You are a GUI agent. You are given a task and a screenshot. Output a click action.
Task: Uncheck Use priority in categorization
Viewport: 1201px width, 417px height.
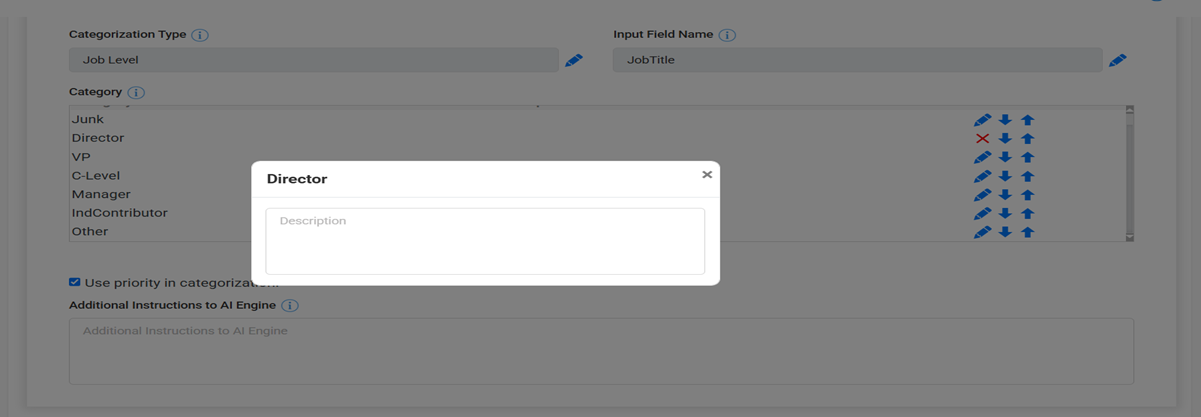(x=75, y=283)
